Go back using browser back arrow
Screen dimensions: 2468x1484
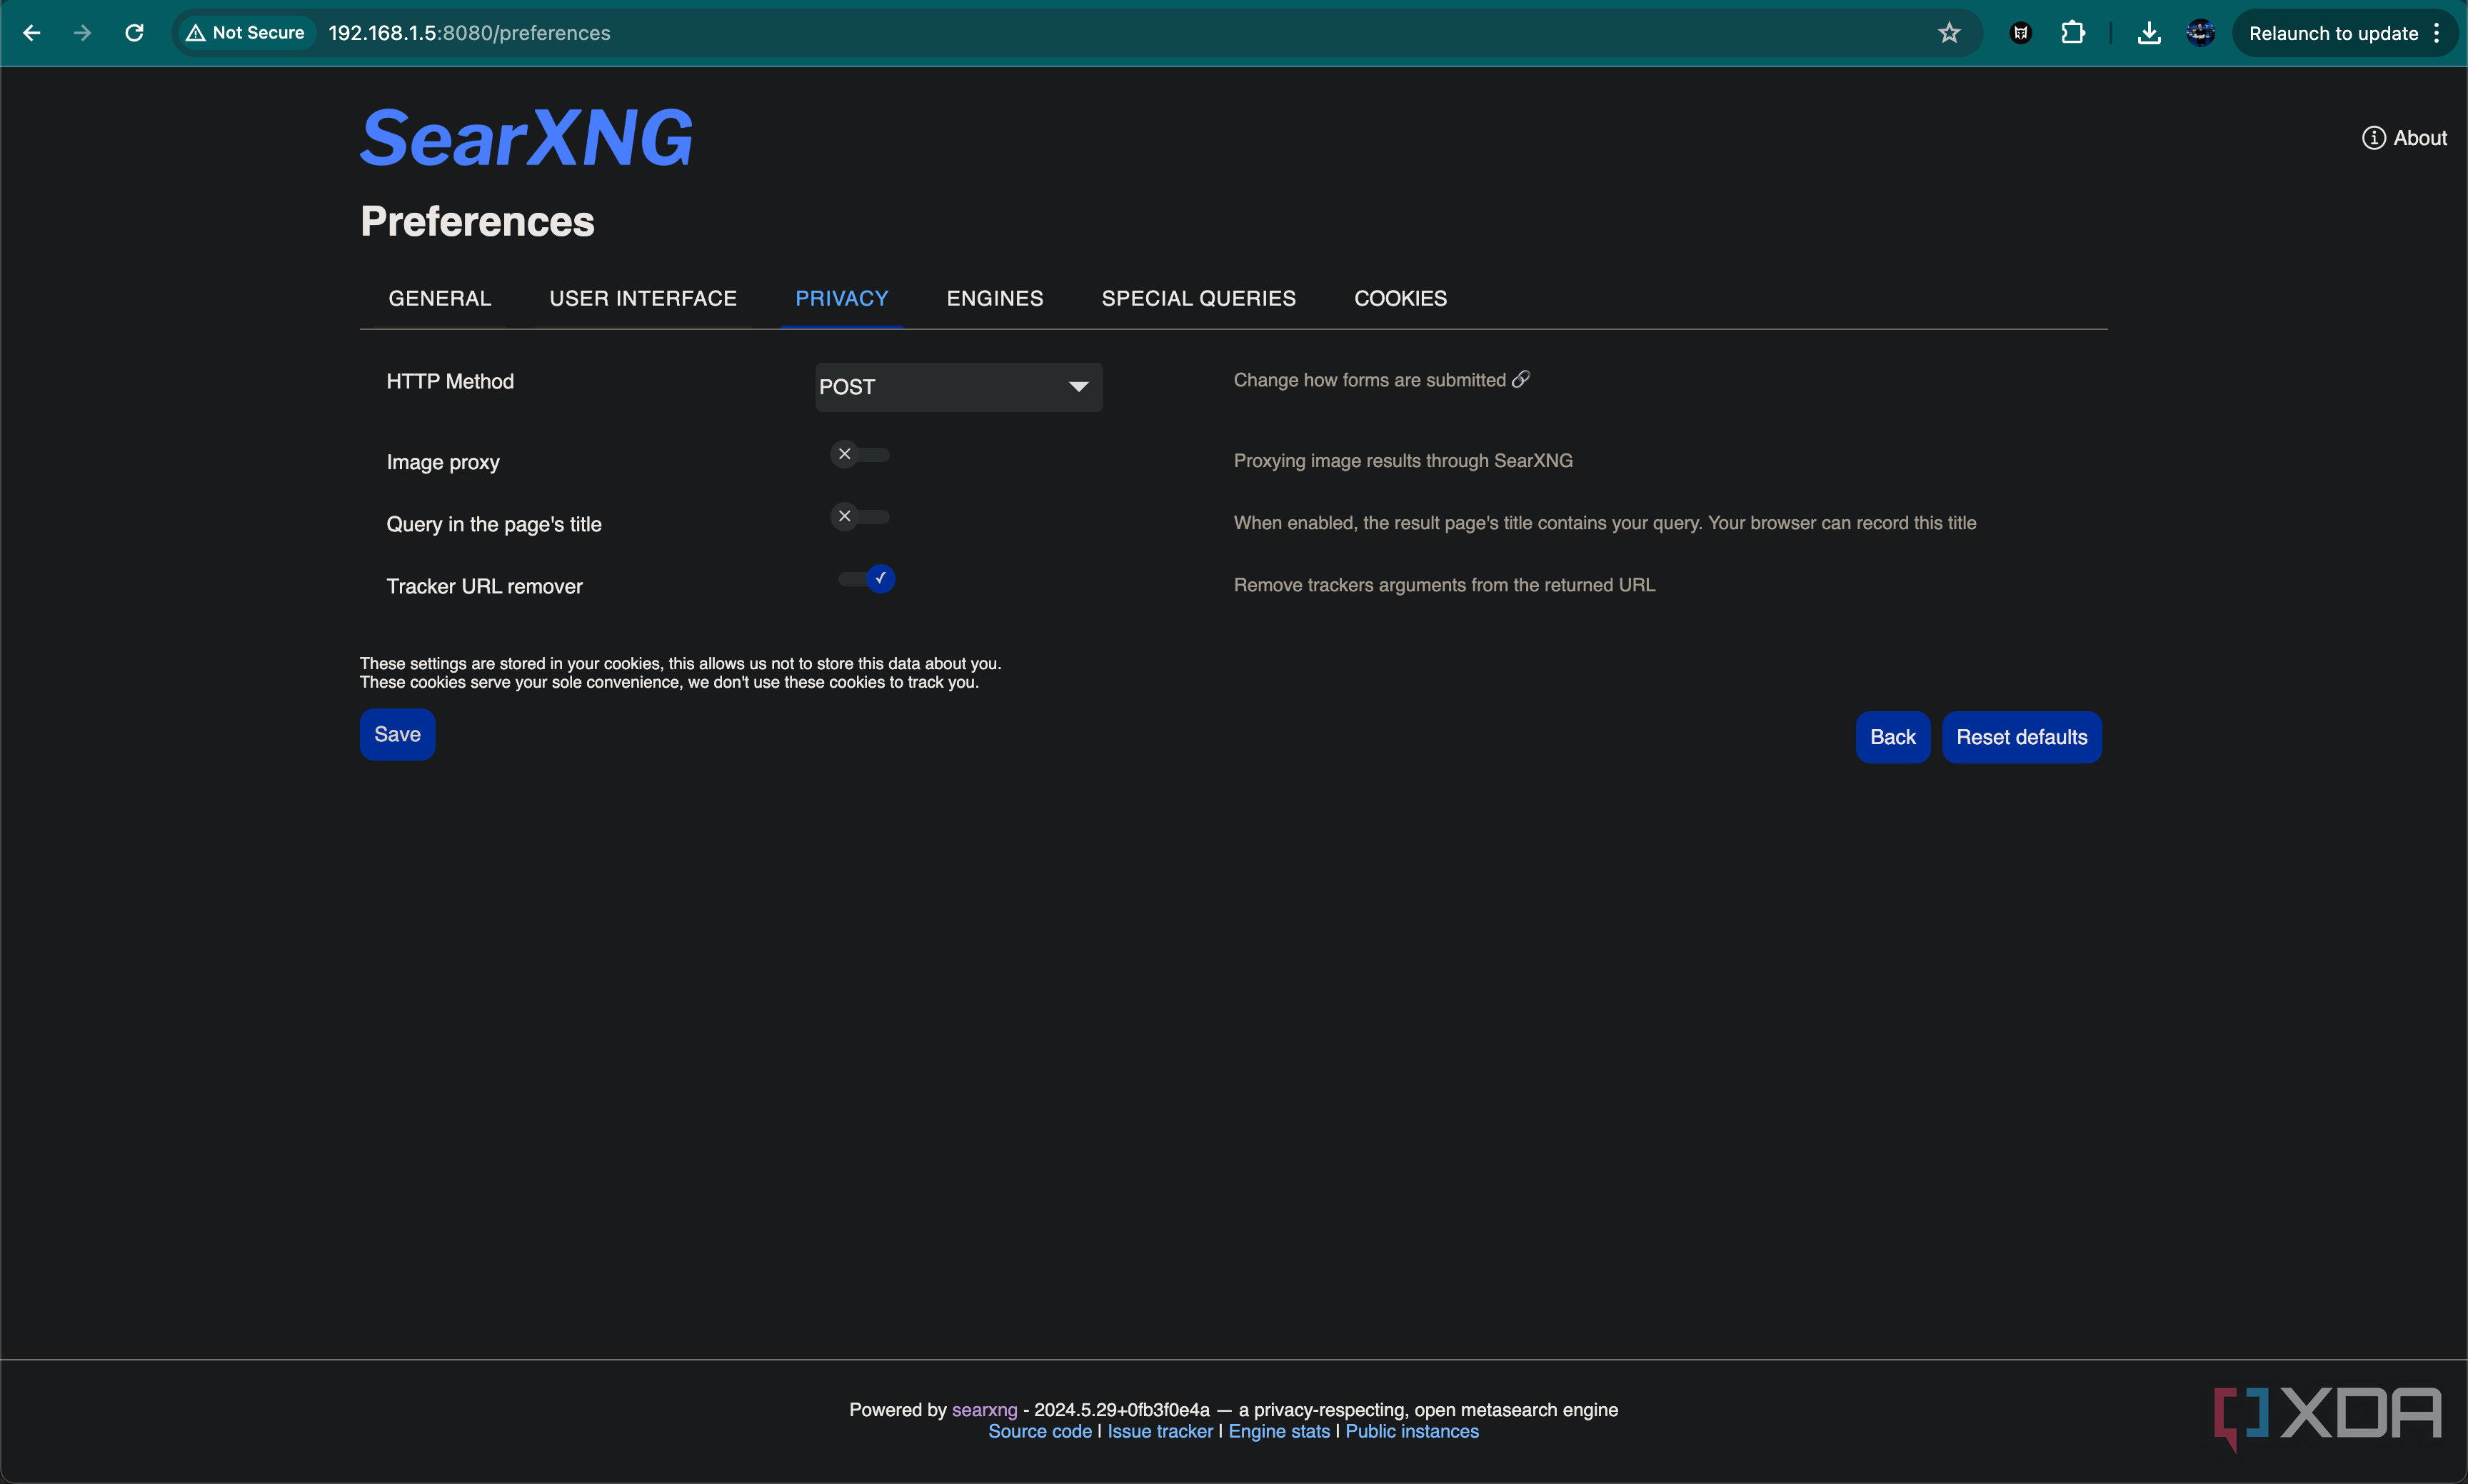tap(31, 33)
